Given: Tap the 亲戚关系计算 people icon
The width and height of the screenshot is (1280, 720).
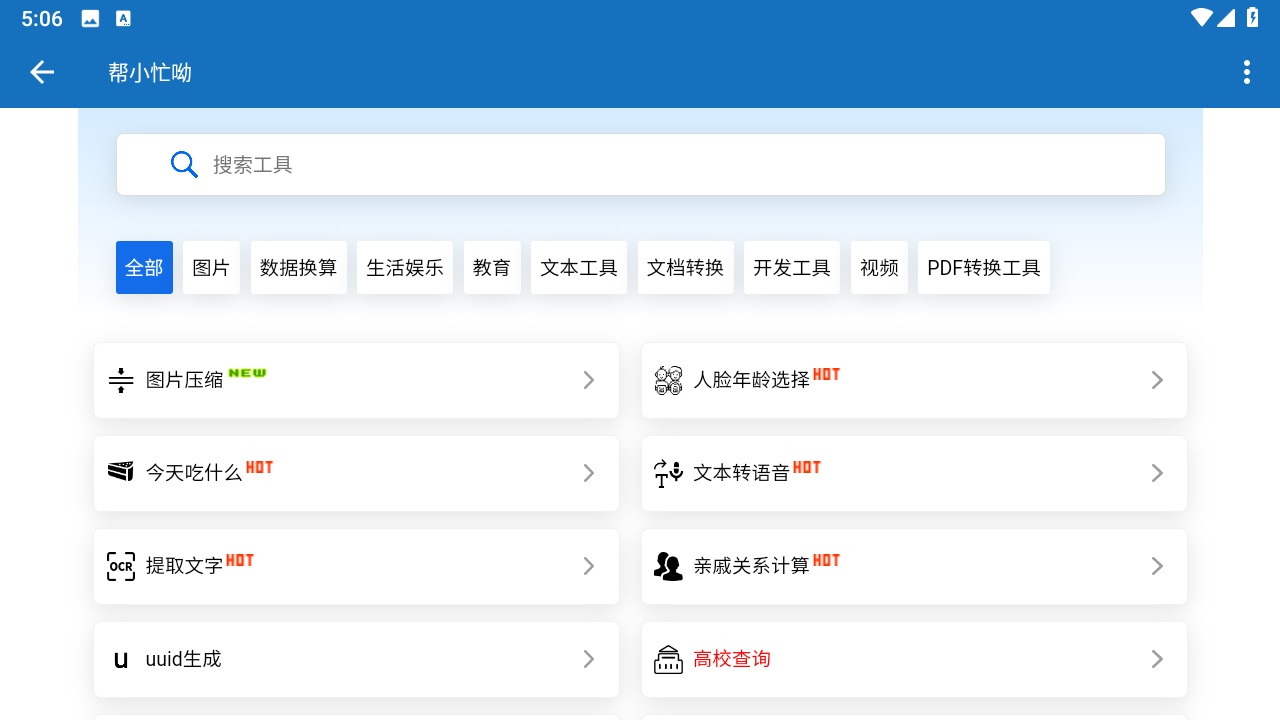Looking at the screenshot, I should pos(668,566).
